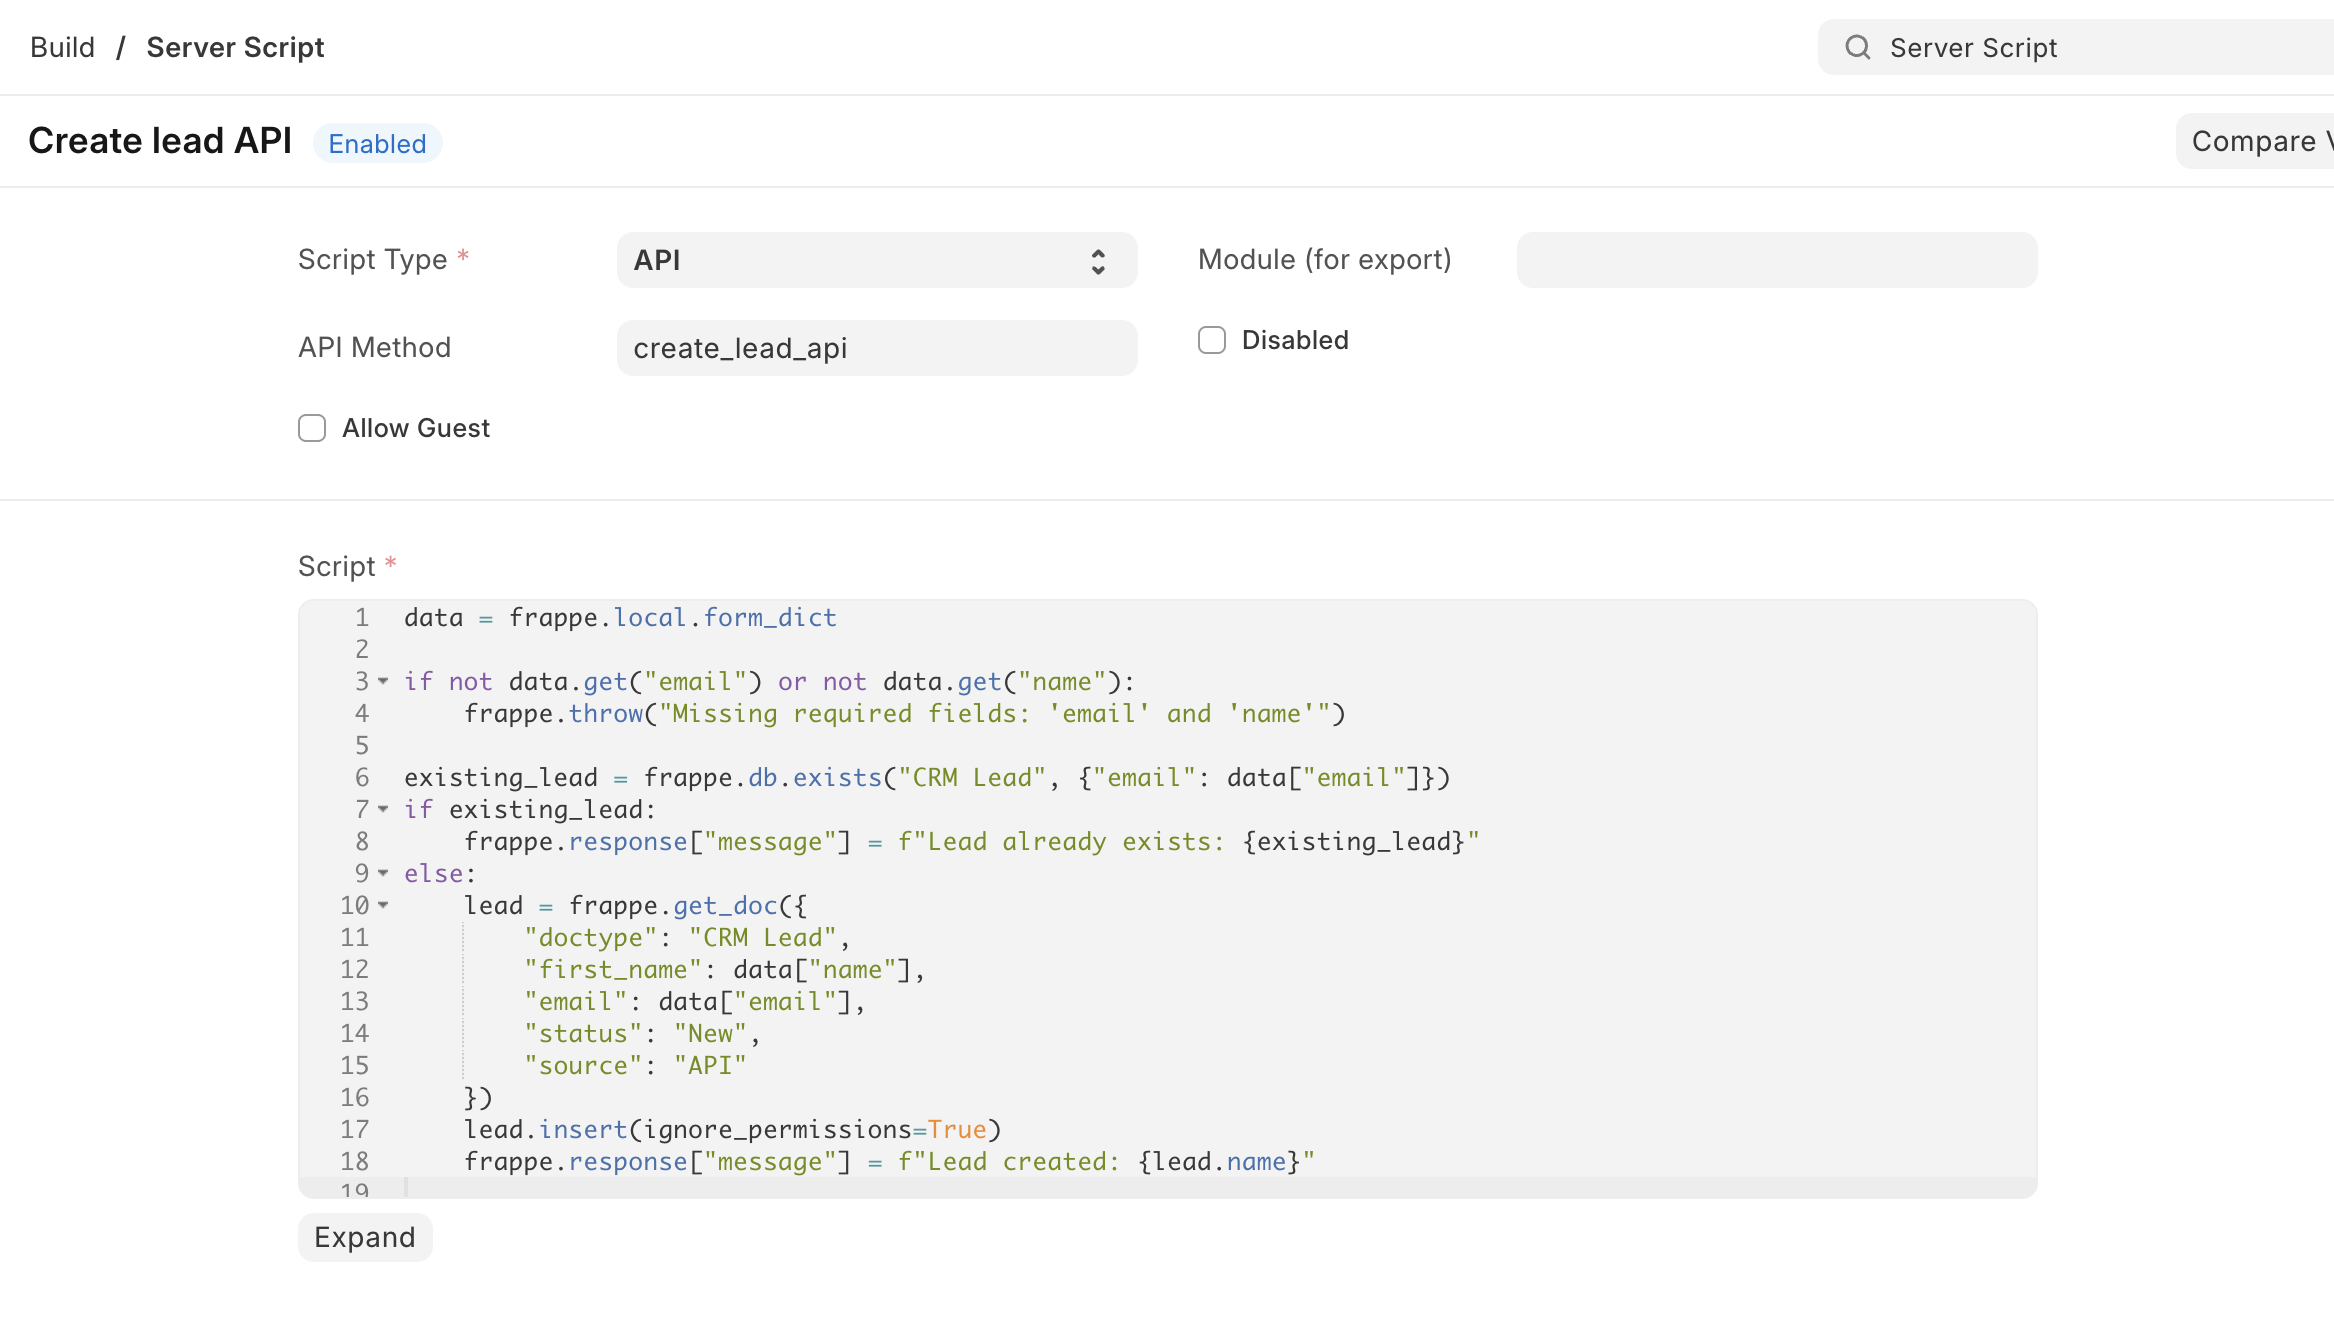Click the search magnifier icon
The image size is (2334, 1320).
(1857, 47)
